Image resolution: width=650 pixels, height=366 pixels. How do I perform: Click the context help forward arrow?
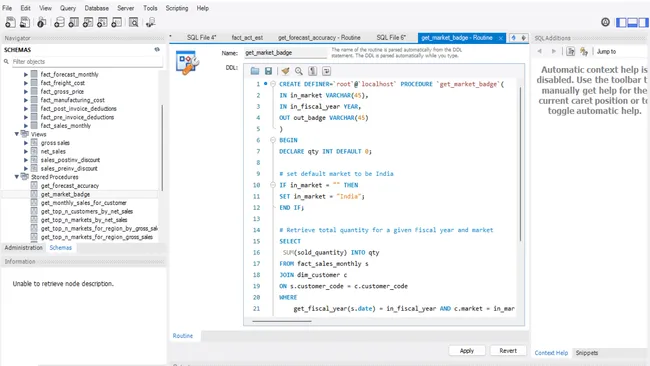[x=554, y=51]
